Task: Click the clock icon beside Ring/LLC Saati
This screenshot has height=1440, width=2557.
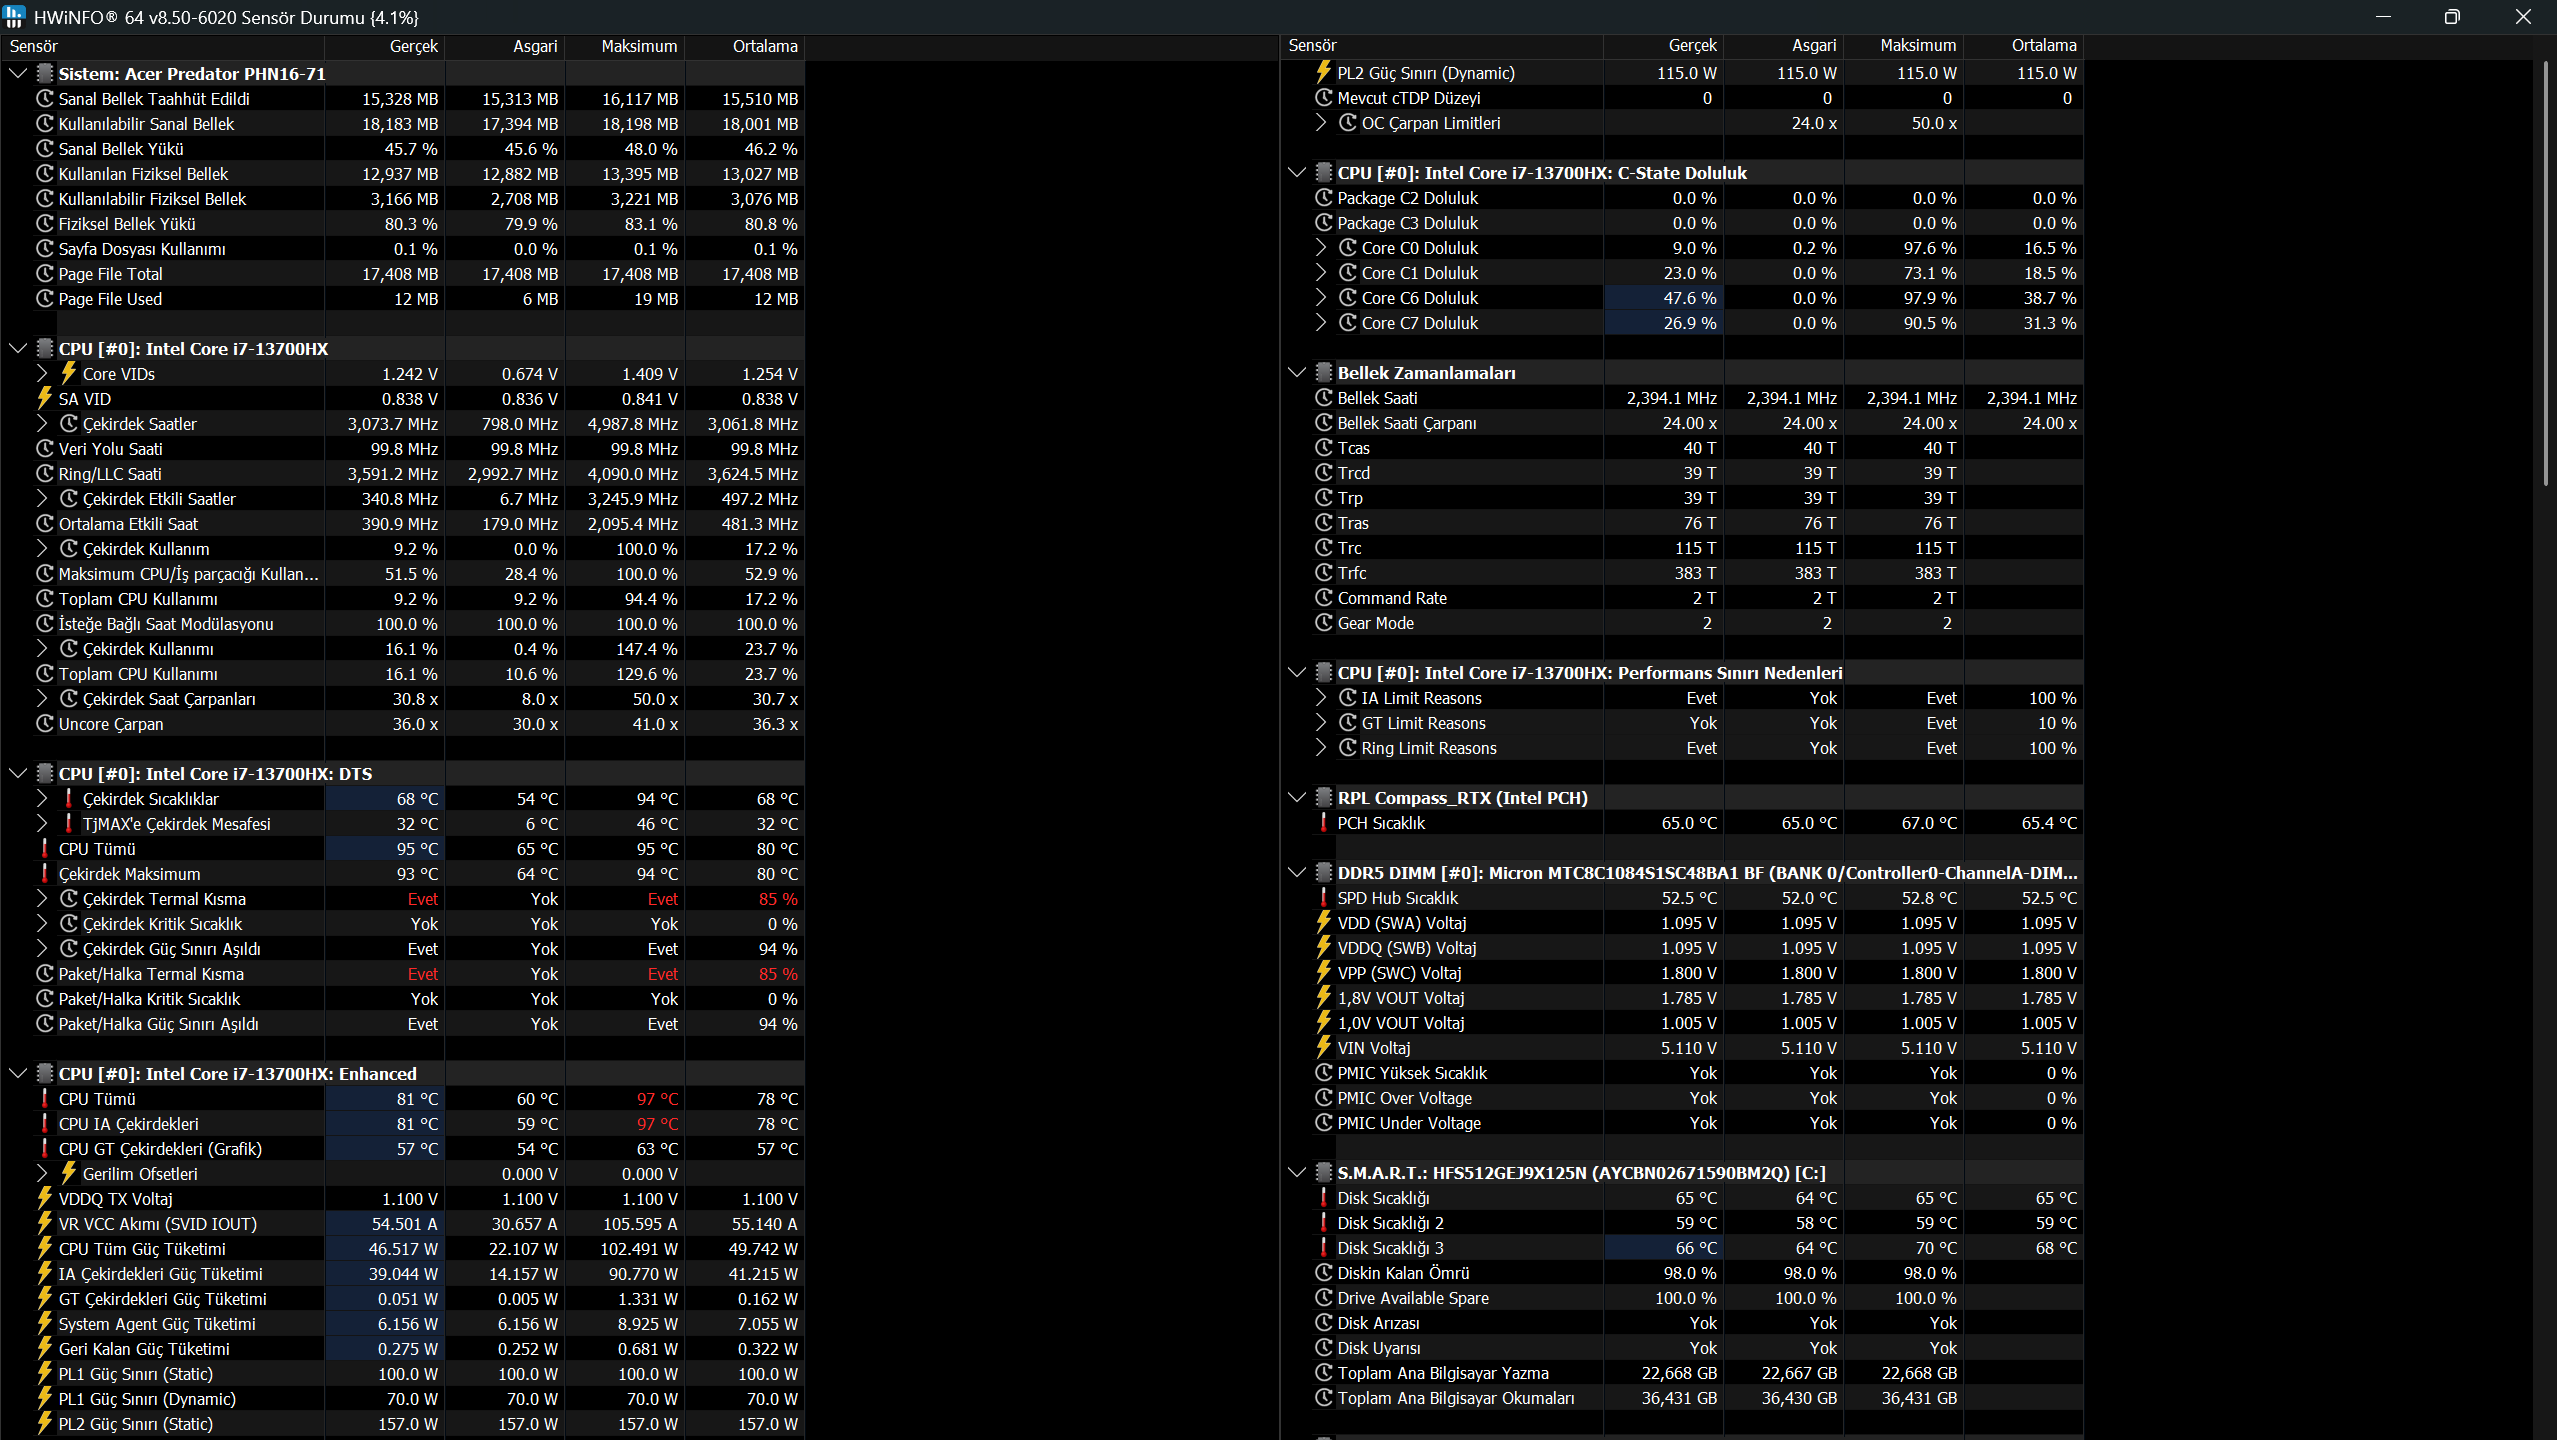Action: pyautogui.click(x=44, y=473)
